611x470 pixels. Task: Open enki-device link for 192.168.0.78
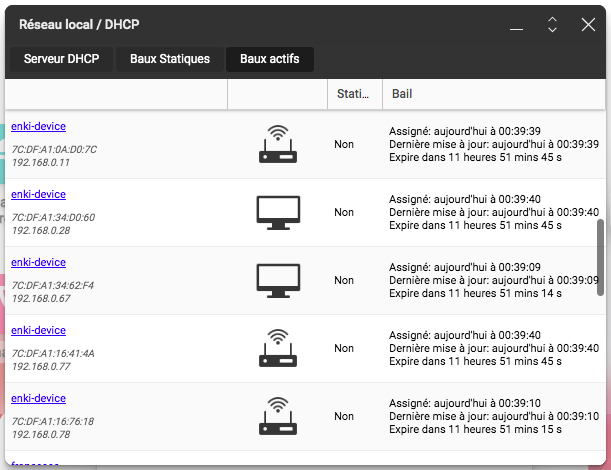pos(38,398)
